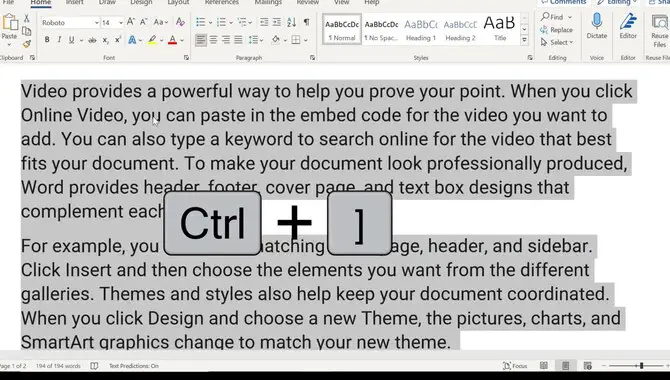Open the Editor pane
670x380 pixels.
pos(628,26)
